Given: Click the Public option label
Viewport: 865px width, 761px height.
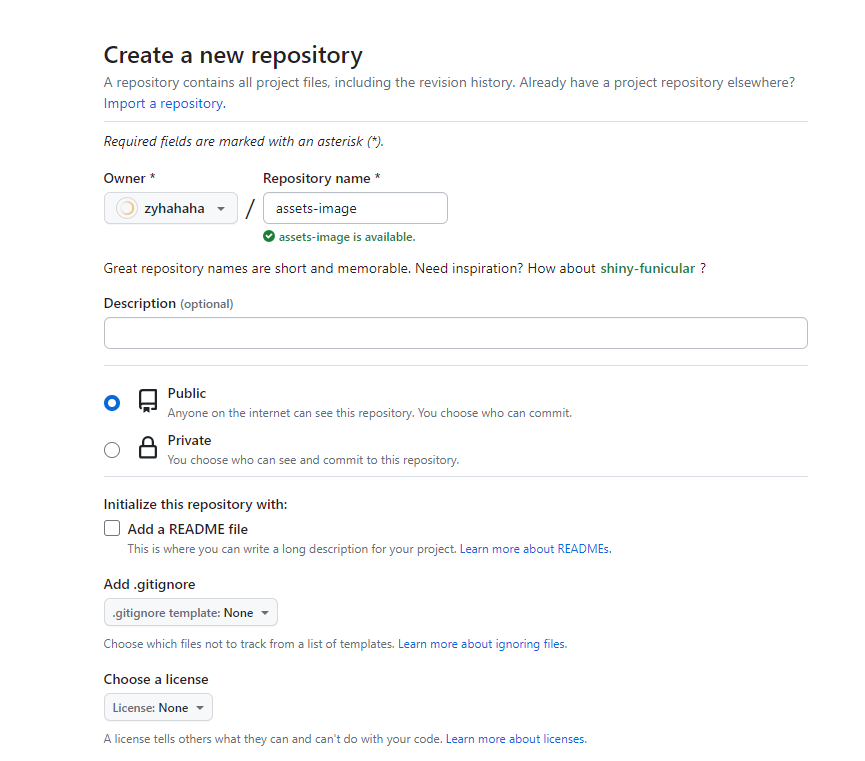Looking at the screenshot, I should tap(186, 393).
